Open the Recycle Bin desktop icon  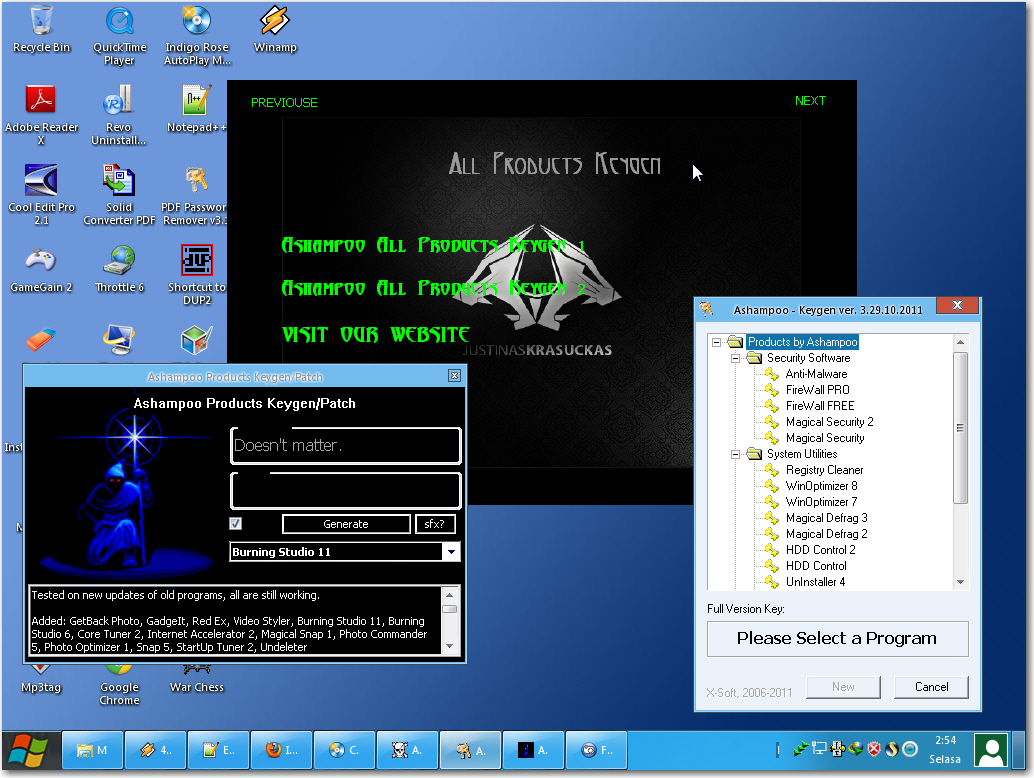(x=41, y=30)
